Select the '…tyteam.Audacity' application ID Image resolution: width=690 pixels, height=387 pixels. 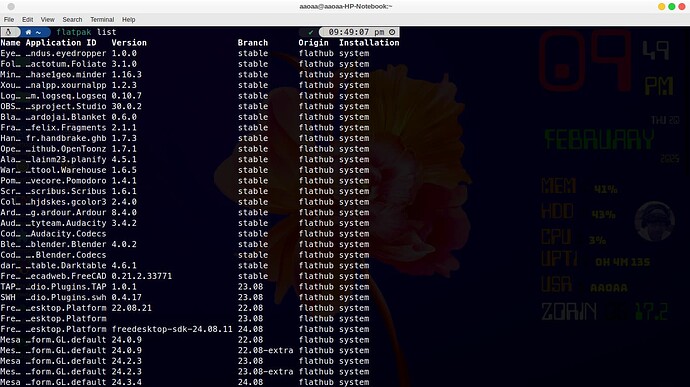pos(66,223)
